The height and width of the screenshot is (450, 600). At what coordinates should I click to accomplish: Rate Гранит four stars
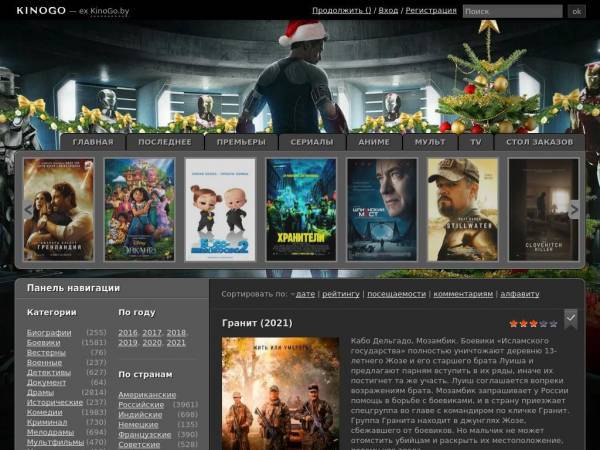click(x=543, y=324)
